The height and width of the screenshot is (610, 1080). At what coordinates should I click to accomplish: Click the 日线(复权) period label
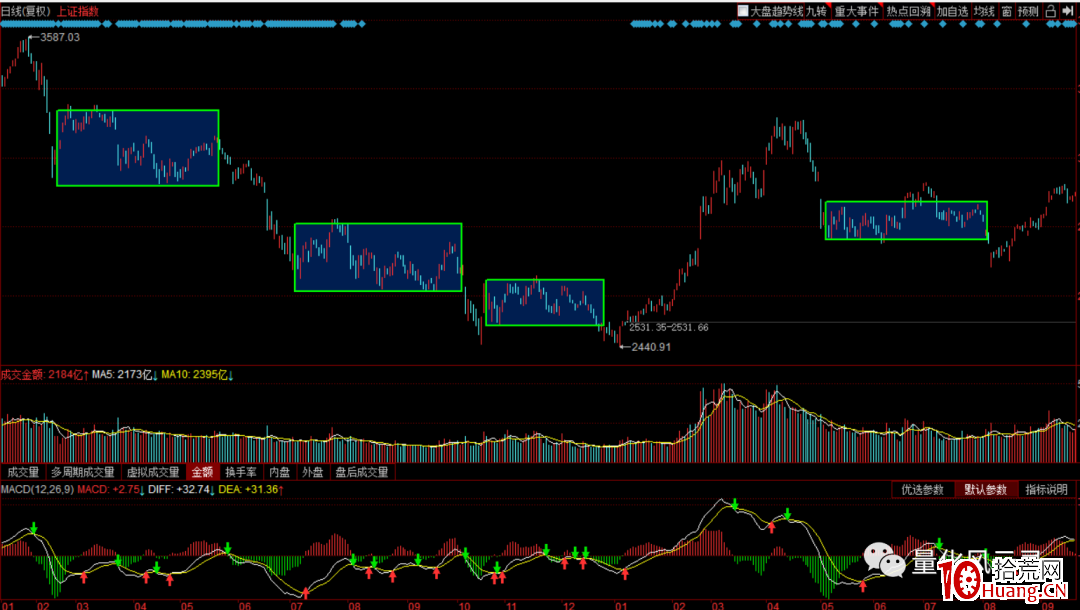[26, 11]
